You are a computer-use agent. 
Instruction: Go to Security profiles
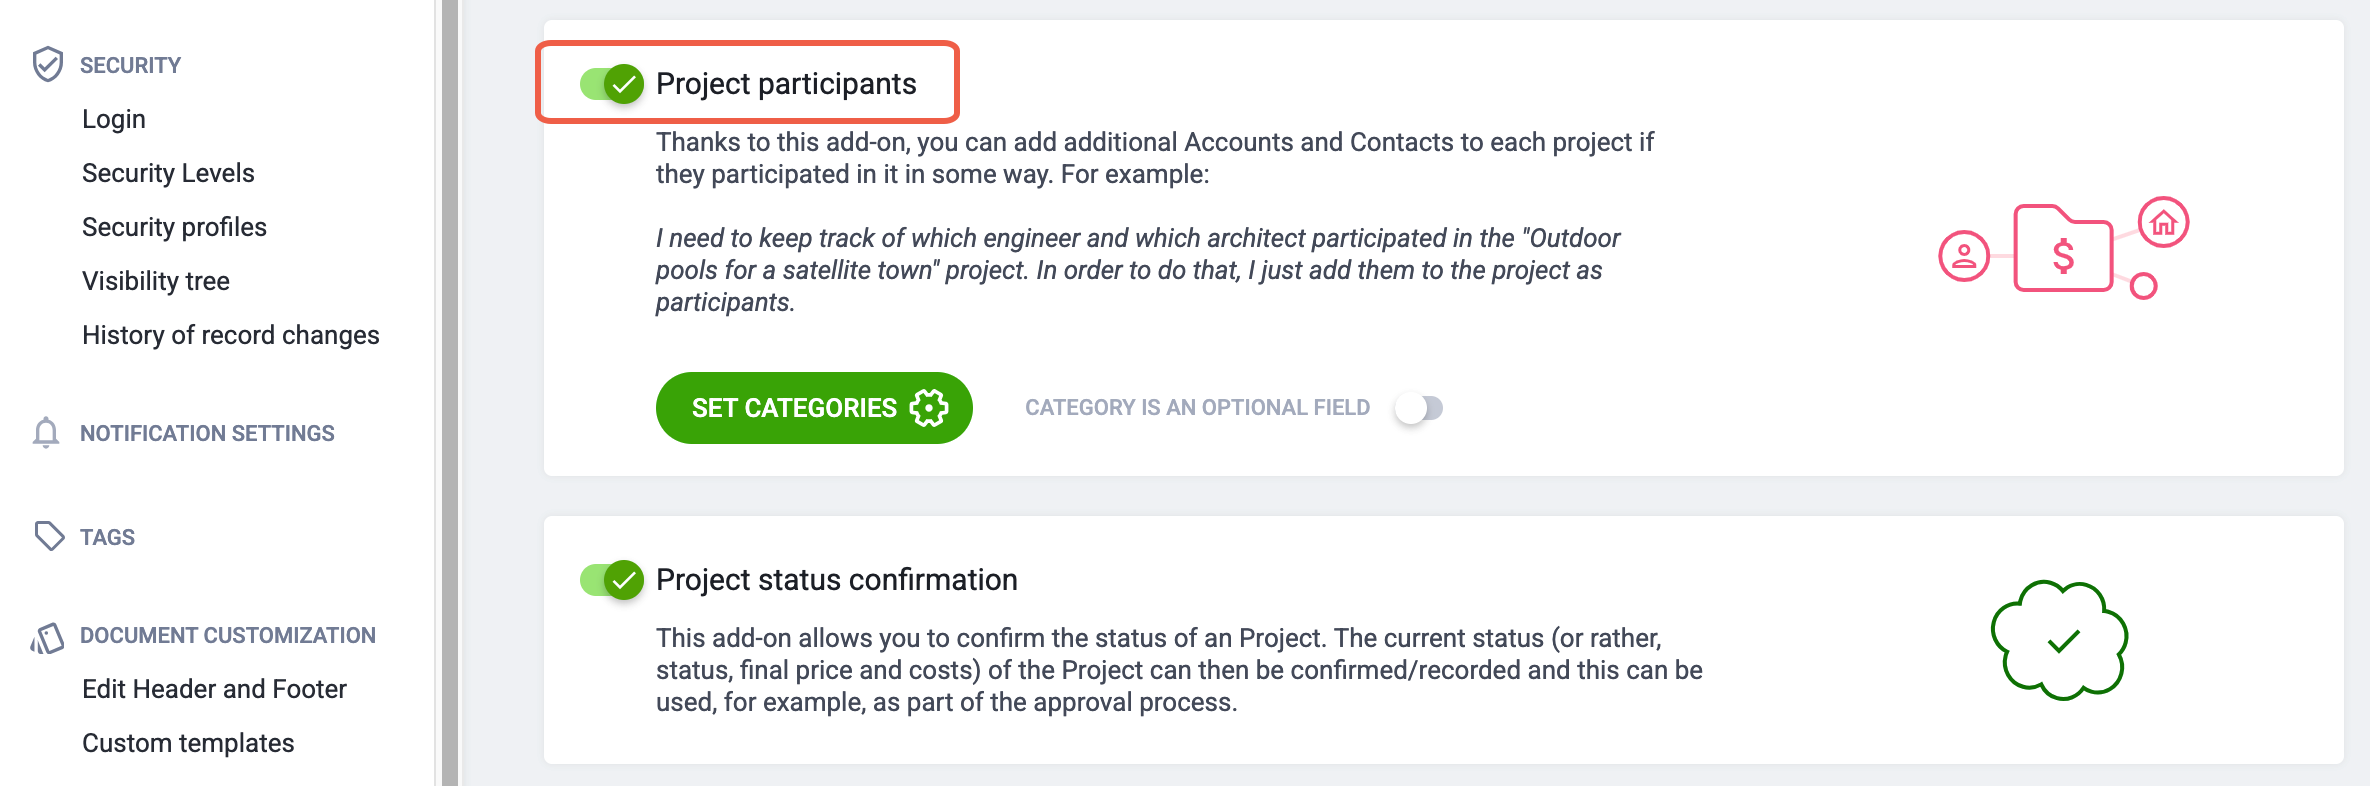(174, 227)
